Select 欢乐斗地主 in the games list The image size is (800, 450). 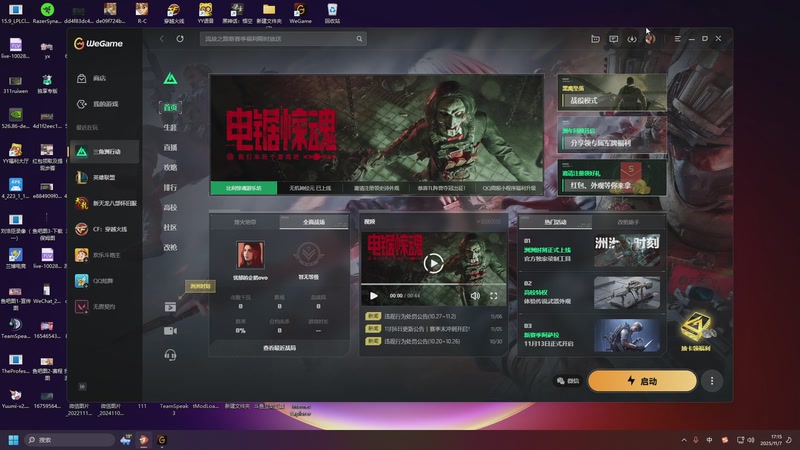(x=104, y=255)
